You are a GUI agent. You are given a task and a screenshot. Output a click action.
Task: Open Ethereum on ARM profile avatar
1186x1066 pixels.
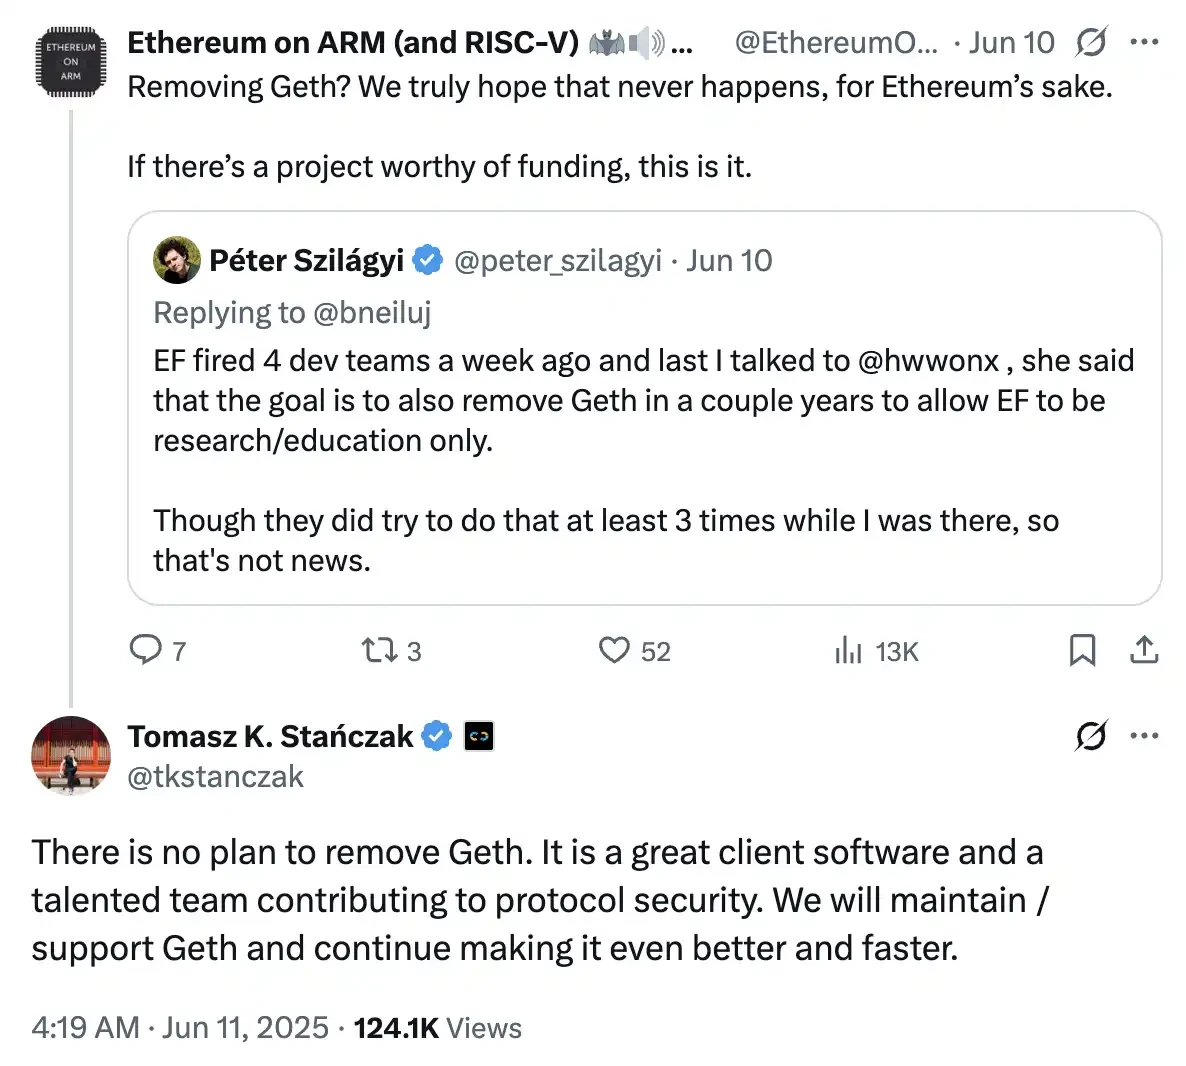click(x=71, y=62)
